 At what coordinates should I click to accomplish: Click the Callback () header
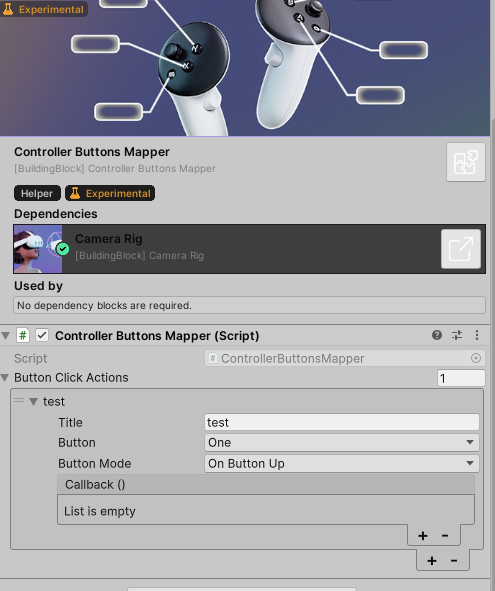[266, 485]
